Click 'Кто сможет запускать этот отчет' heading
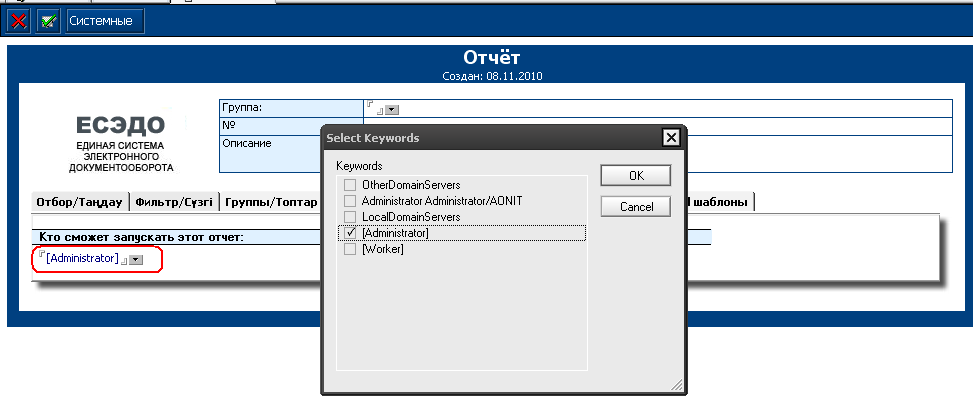The image size is (973, 397). point(141,236)
